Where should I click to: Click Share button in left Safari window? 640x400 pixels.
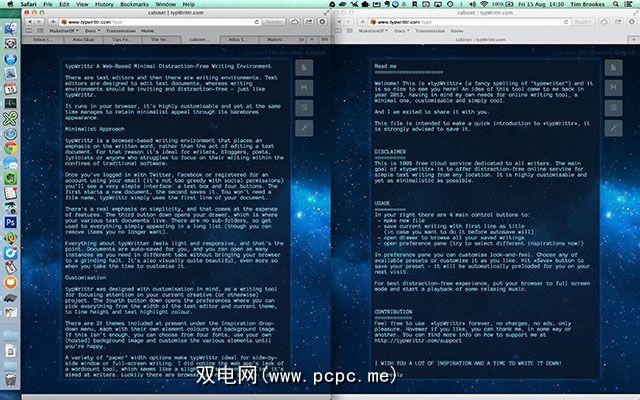click(x=309, y=22)
